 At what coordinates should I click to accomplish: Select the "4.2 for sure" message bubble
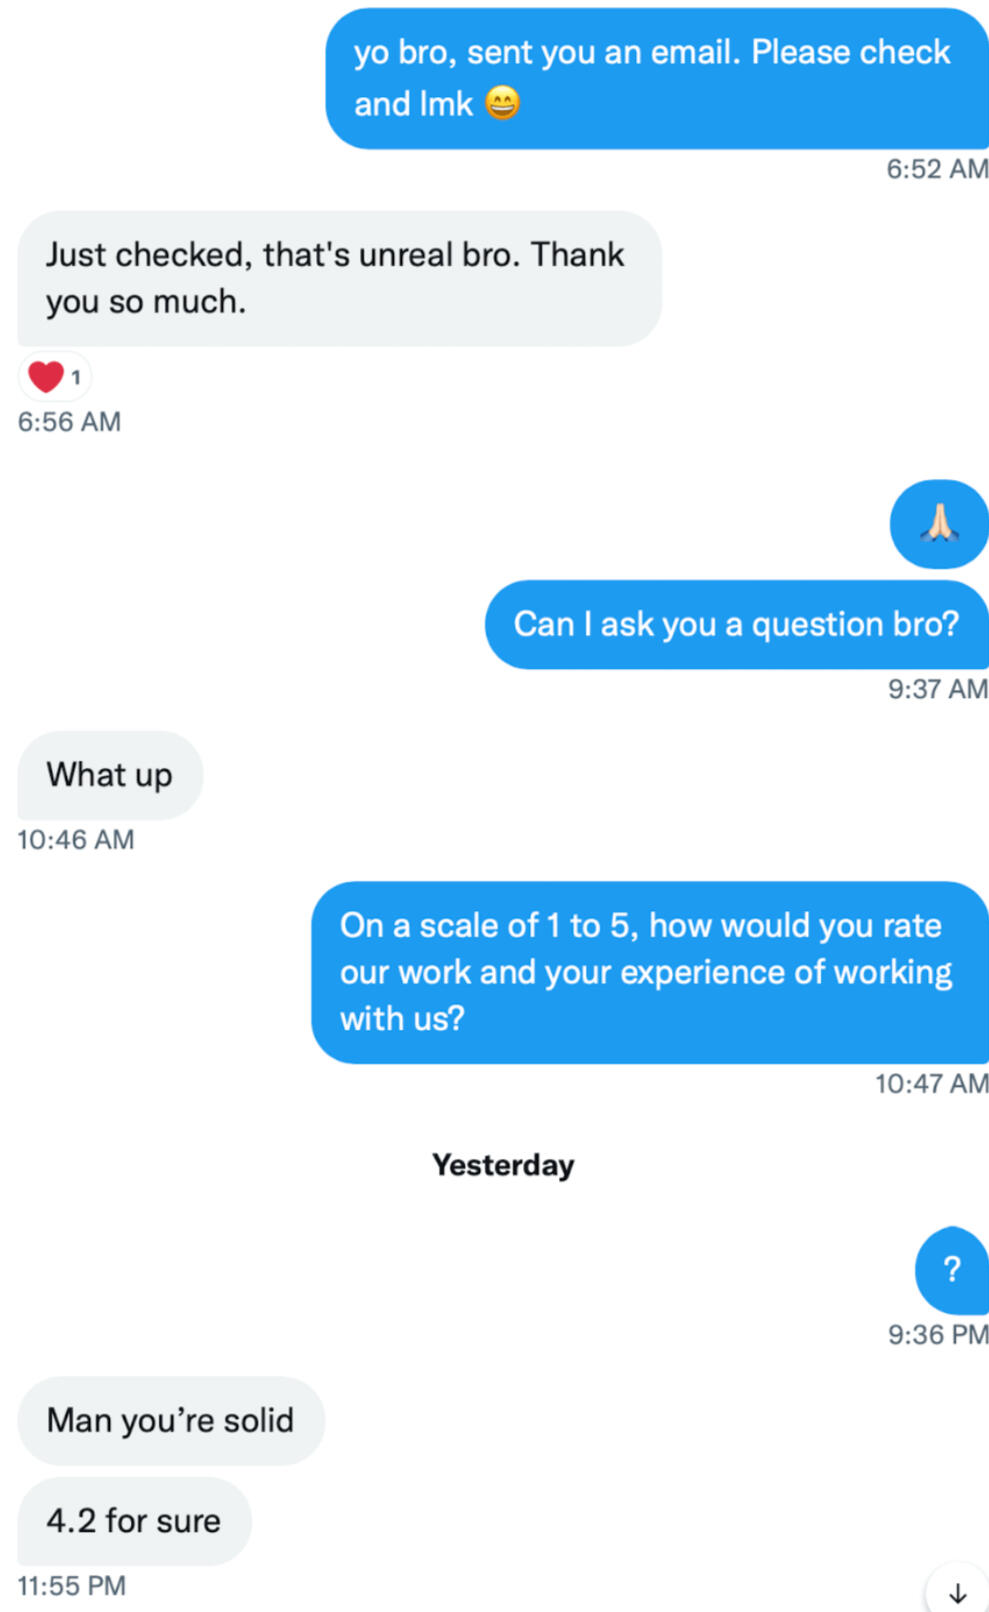tap(134, 1520)
